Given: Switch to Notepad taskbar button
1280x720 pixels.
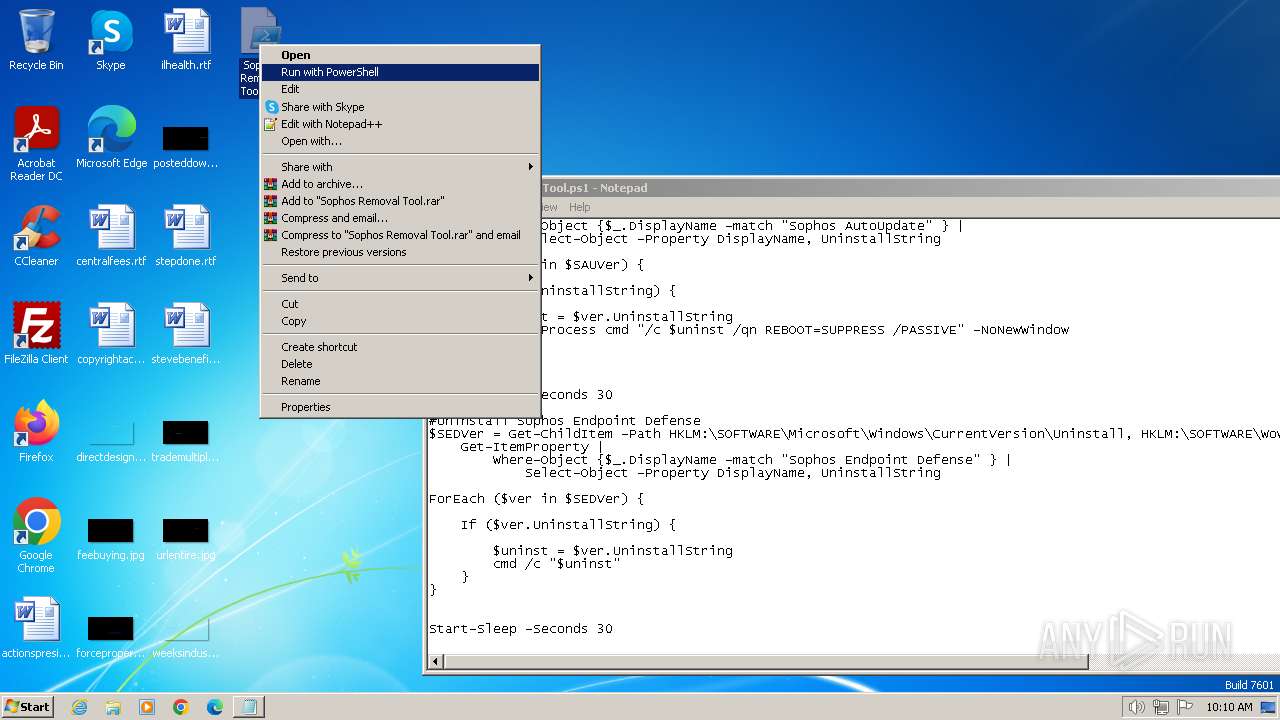Looking at the screenshot, I should pyautogui.click(x=249, y=707).
